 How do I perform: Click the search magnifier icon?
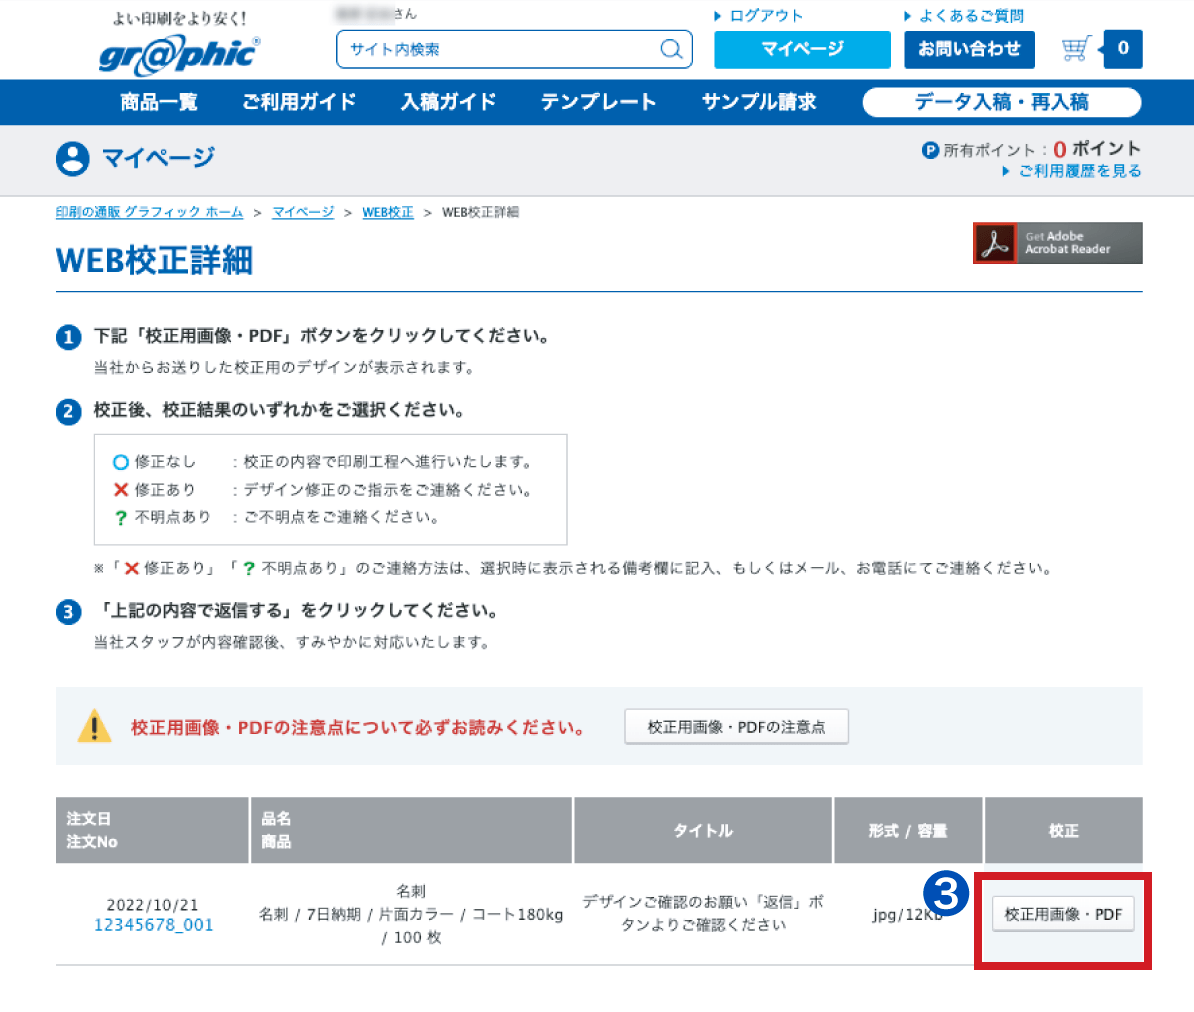(672, 49)
